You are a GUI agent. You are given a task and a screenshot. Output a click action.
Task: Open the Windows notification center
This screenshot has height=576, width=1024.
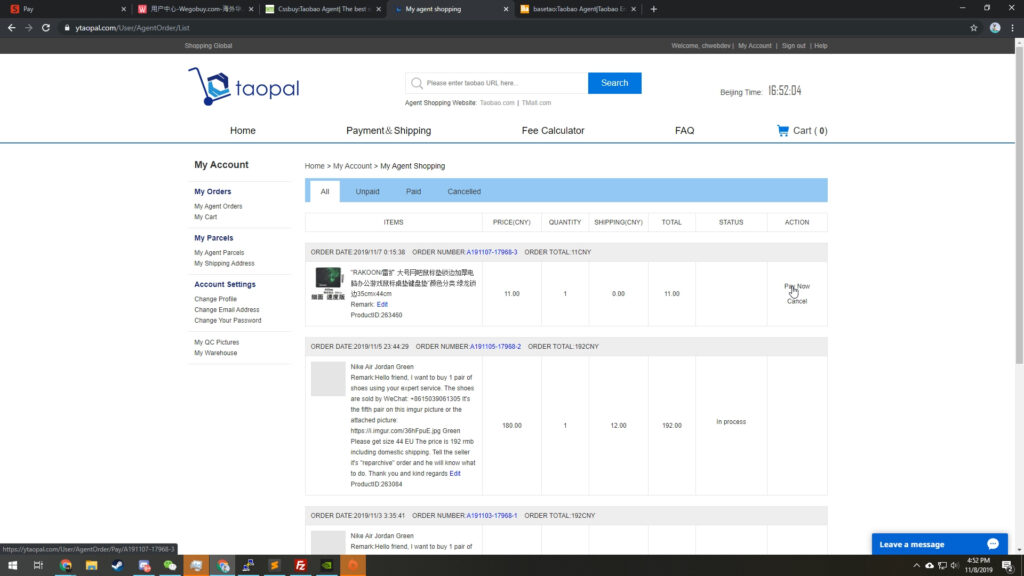pyautogui.click(x=1008, y=566)
